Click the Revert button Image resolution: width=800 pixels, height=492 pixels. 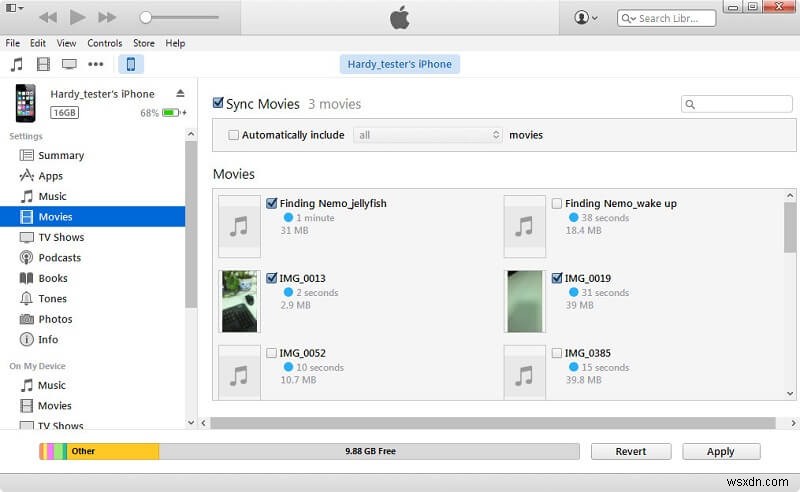[x=631, y=451]
